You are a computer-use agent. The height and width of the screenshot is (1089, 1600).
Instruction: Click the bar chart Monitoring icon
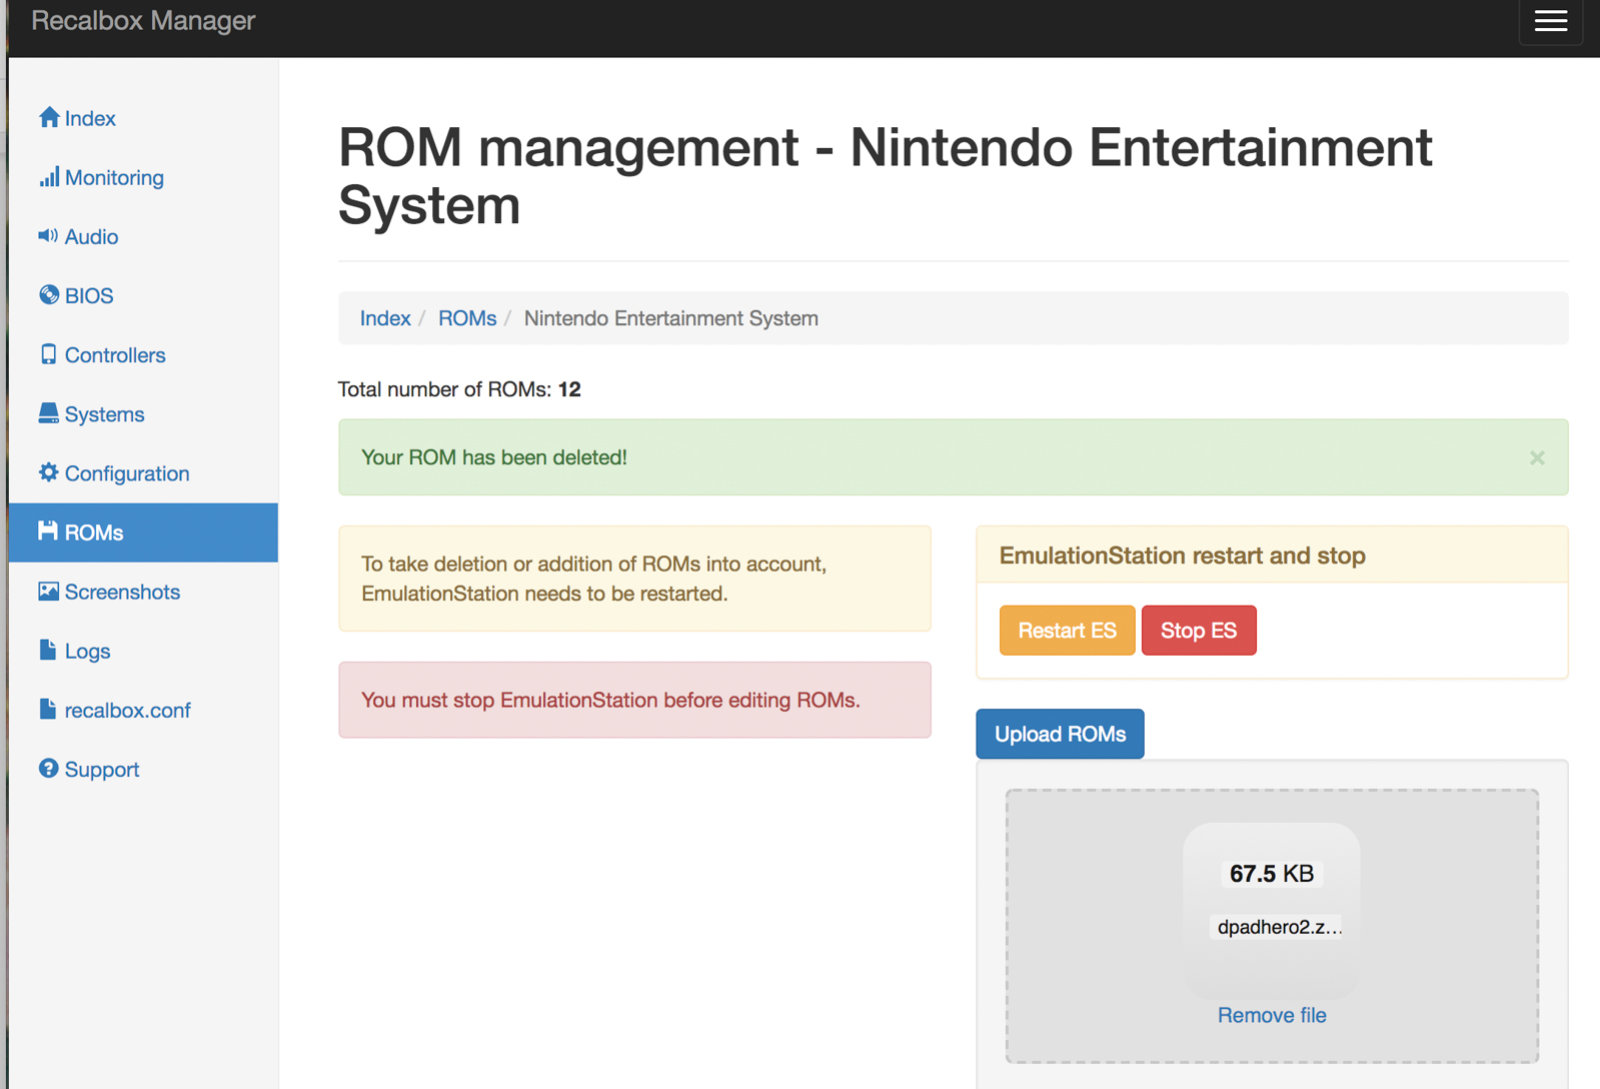click(x=48, y=178)
